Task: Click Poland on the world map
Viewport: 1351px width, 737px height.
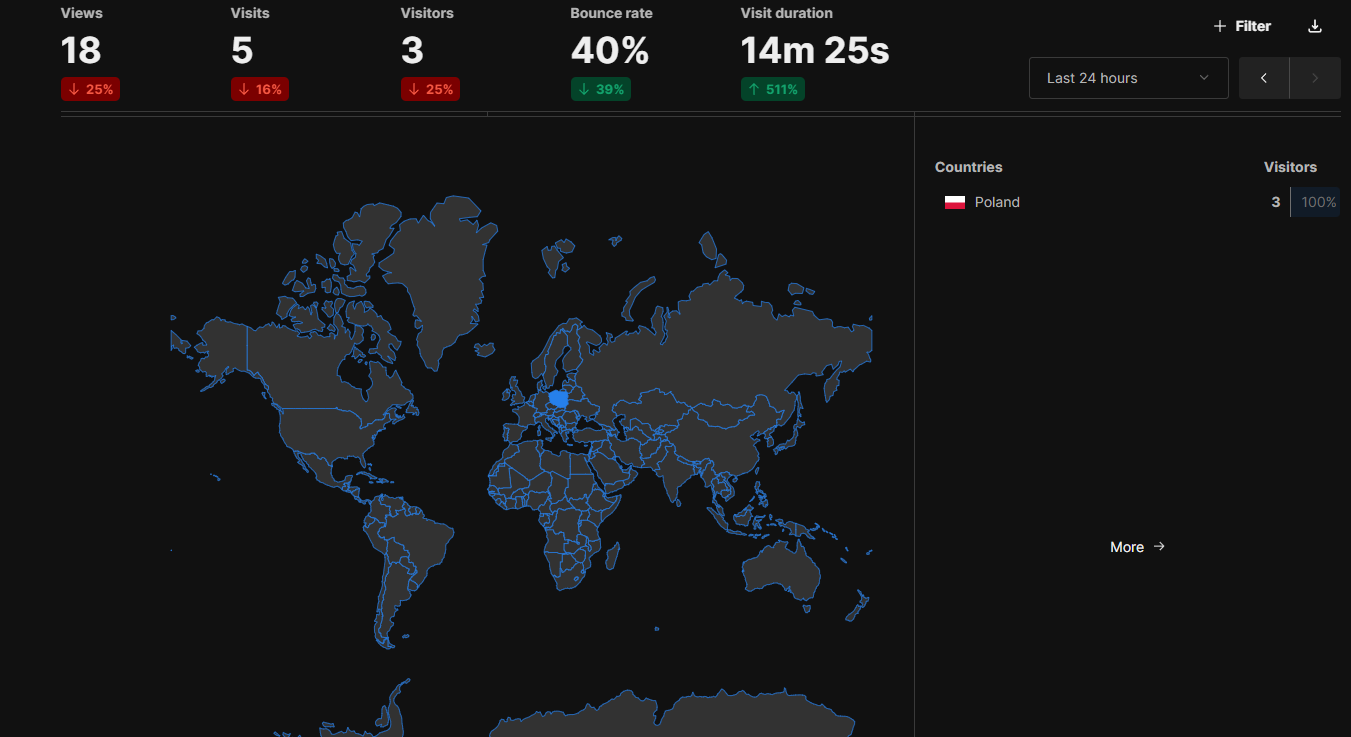Action: (556, 398)
